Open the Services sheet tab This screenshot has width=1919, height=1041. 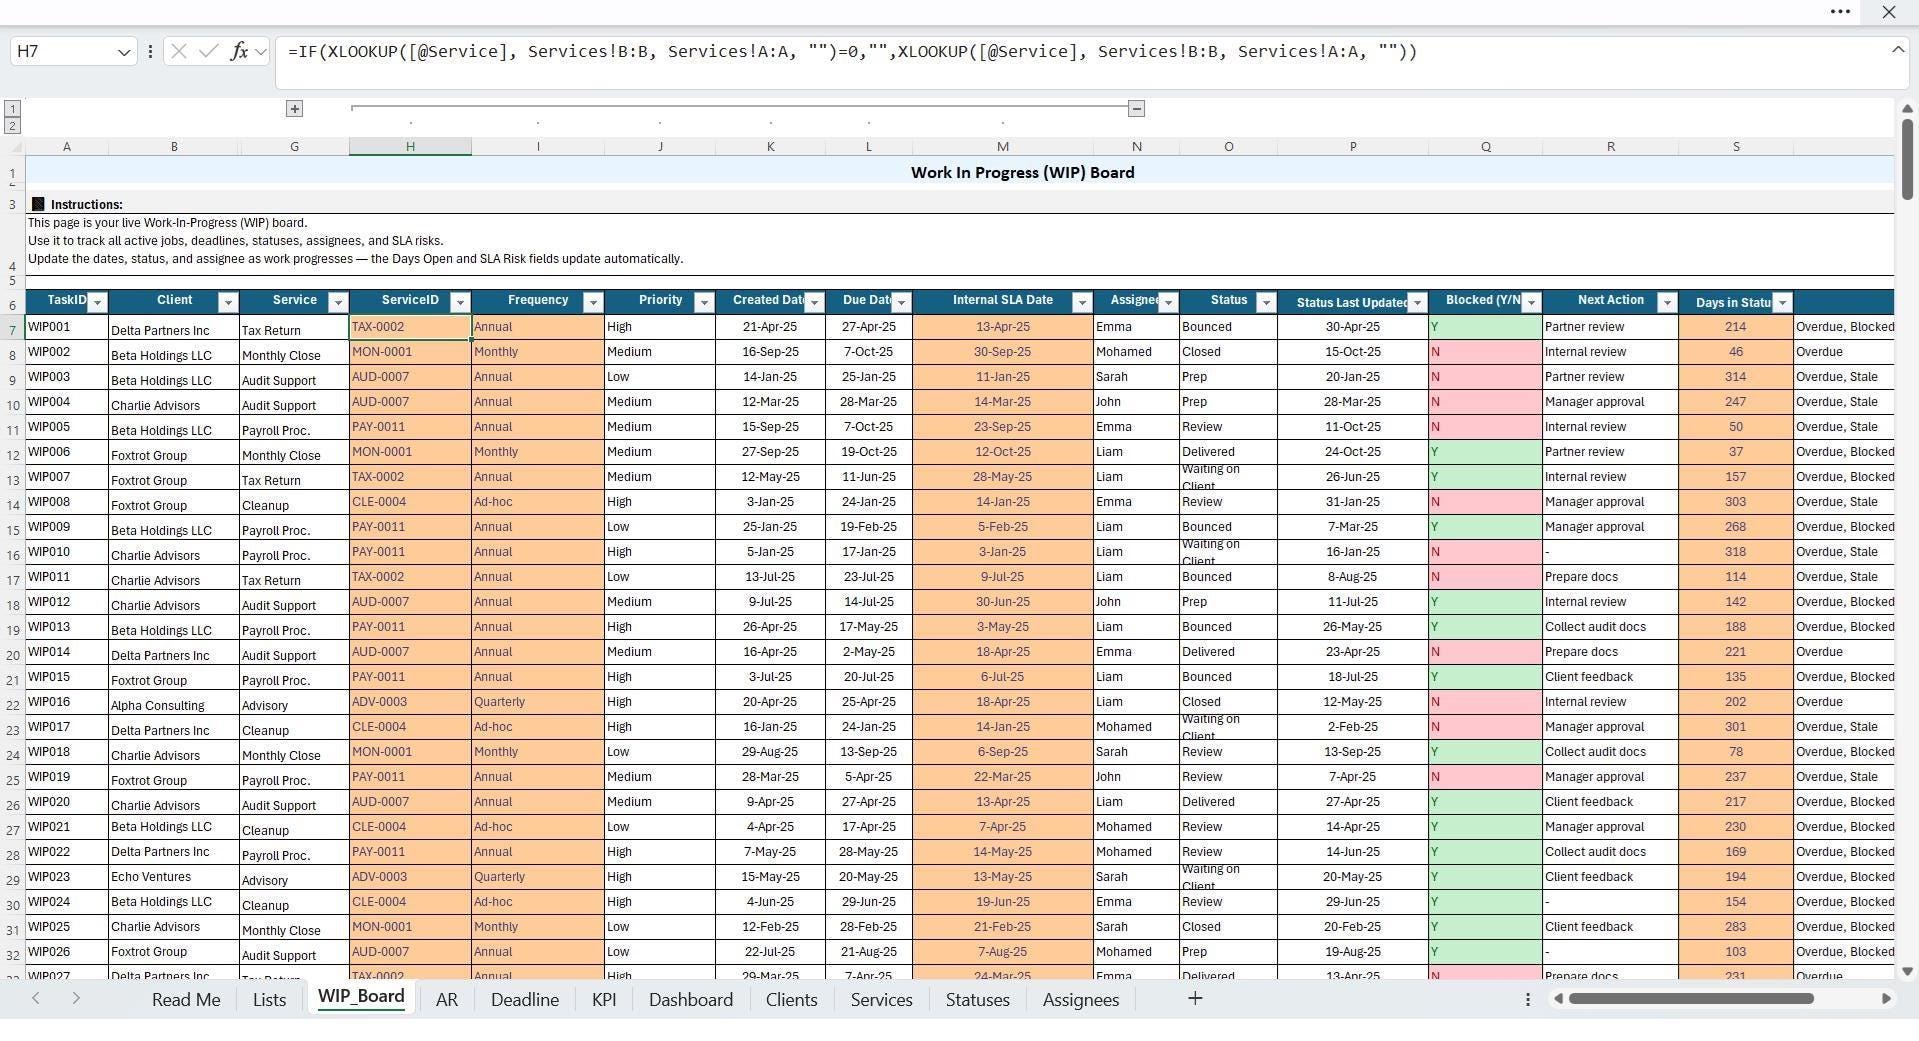coord(881,999)
